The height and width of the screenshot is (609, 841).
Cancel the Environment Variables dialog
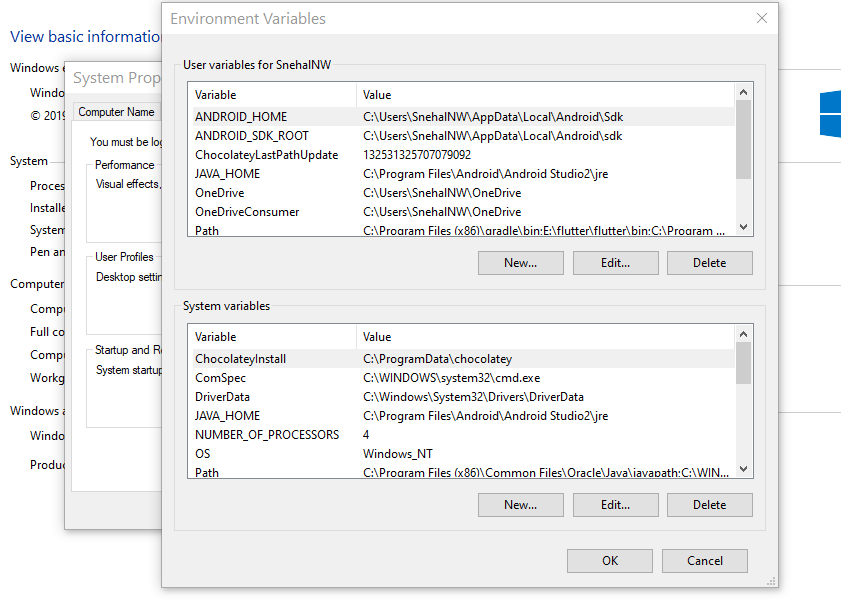[x=704, y=560]
